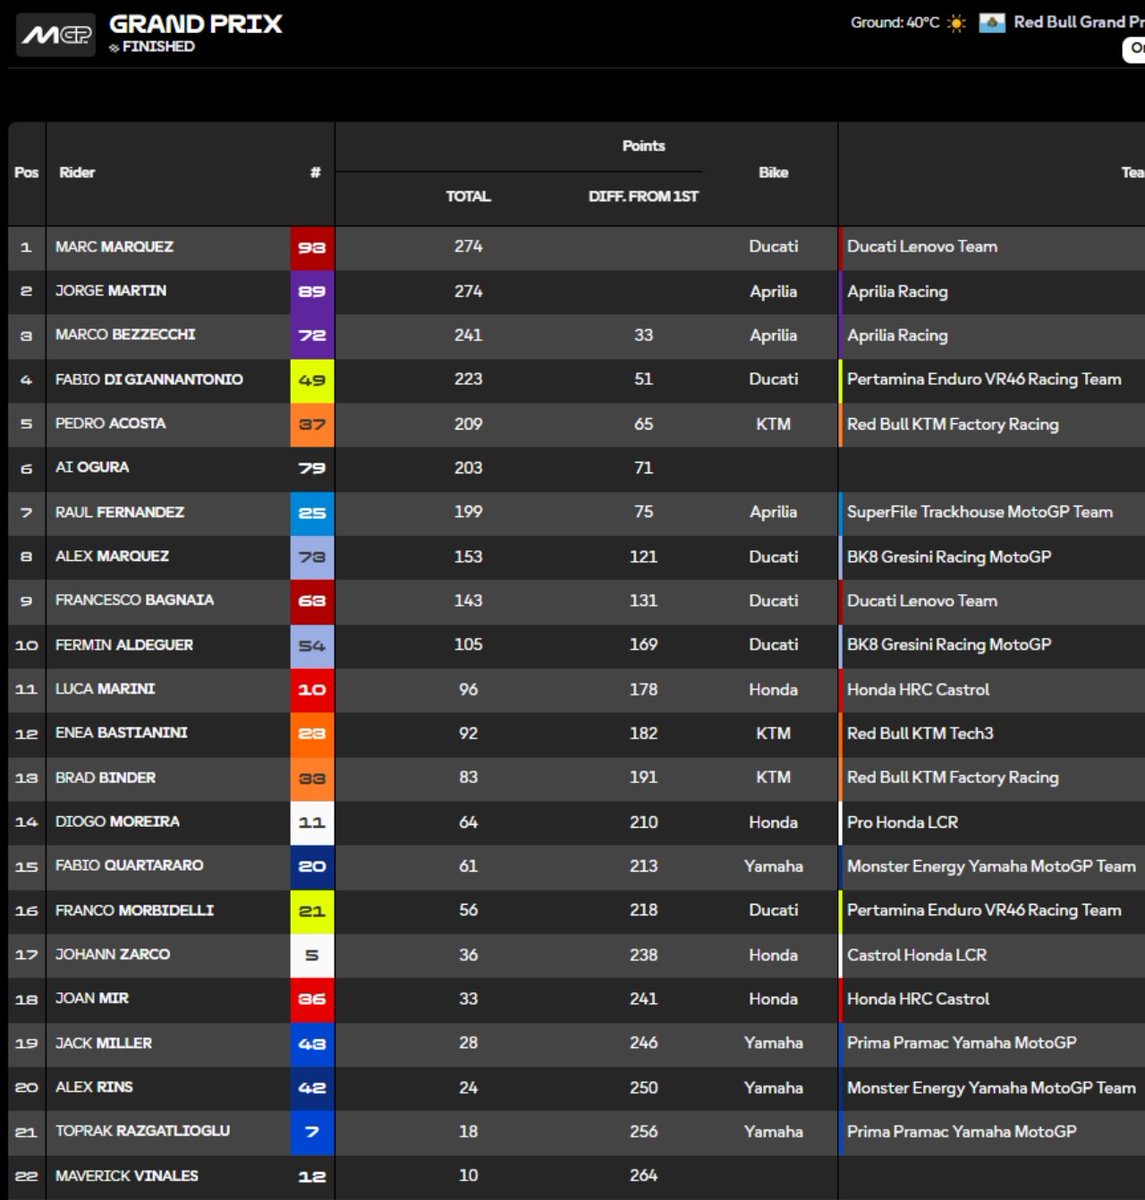1145x1200 pixels.
Task: Click the GRAND PRIX heading
Action: tap(196, 24)
